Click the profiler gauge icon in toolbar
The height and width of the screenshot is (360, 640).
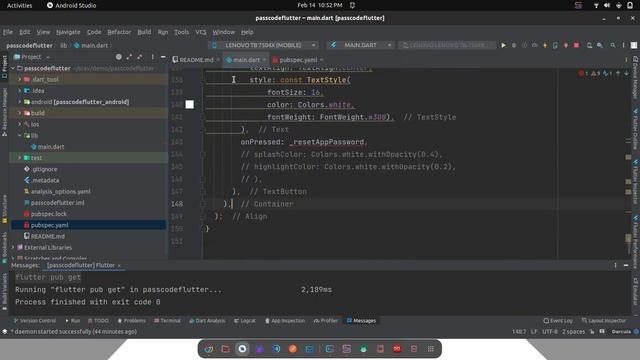(x=534, y=45)
